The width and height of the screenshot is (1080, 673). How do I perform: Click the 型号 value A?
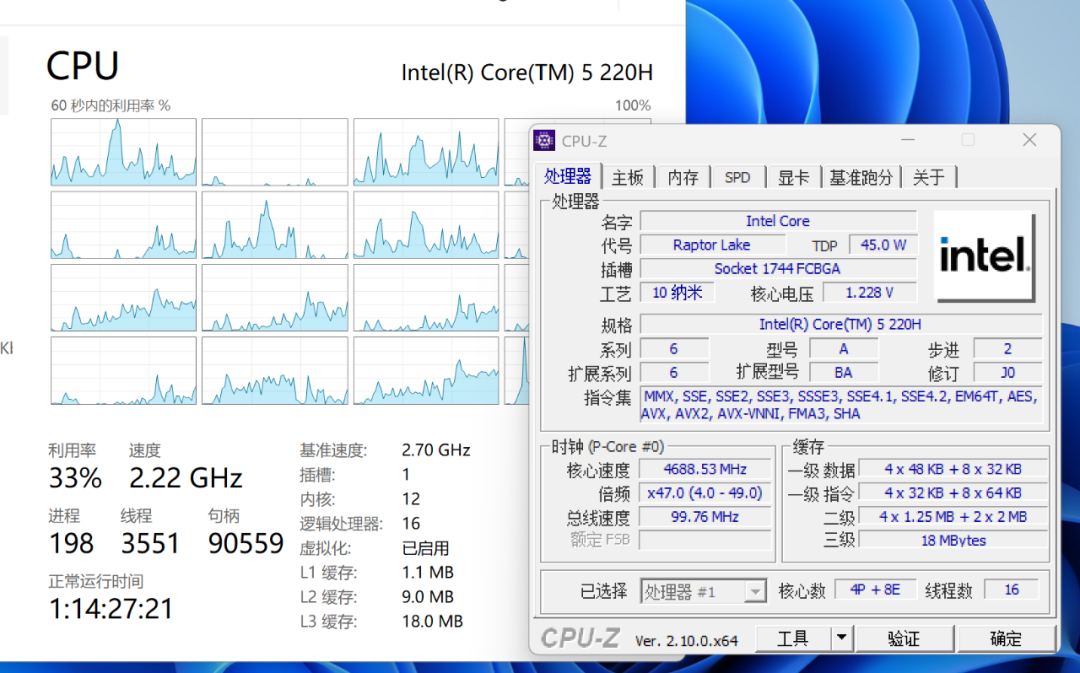[x=843, y=349]
